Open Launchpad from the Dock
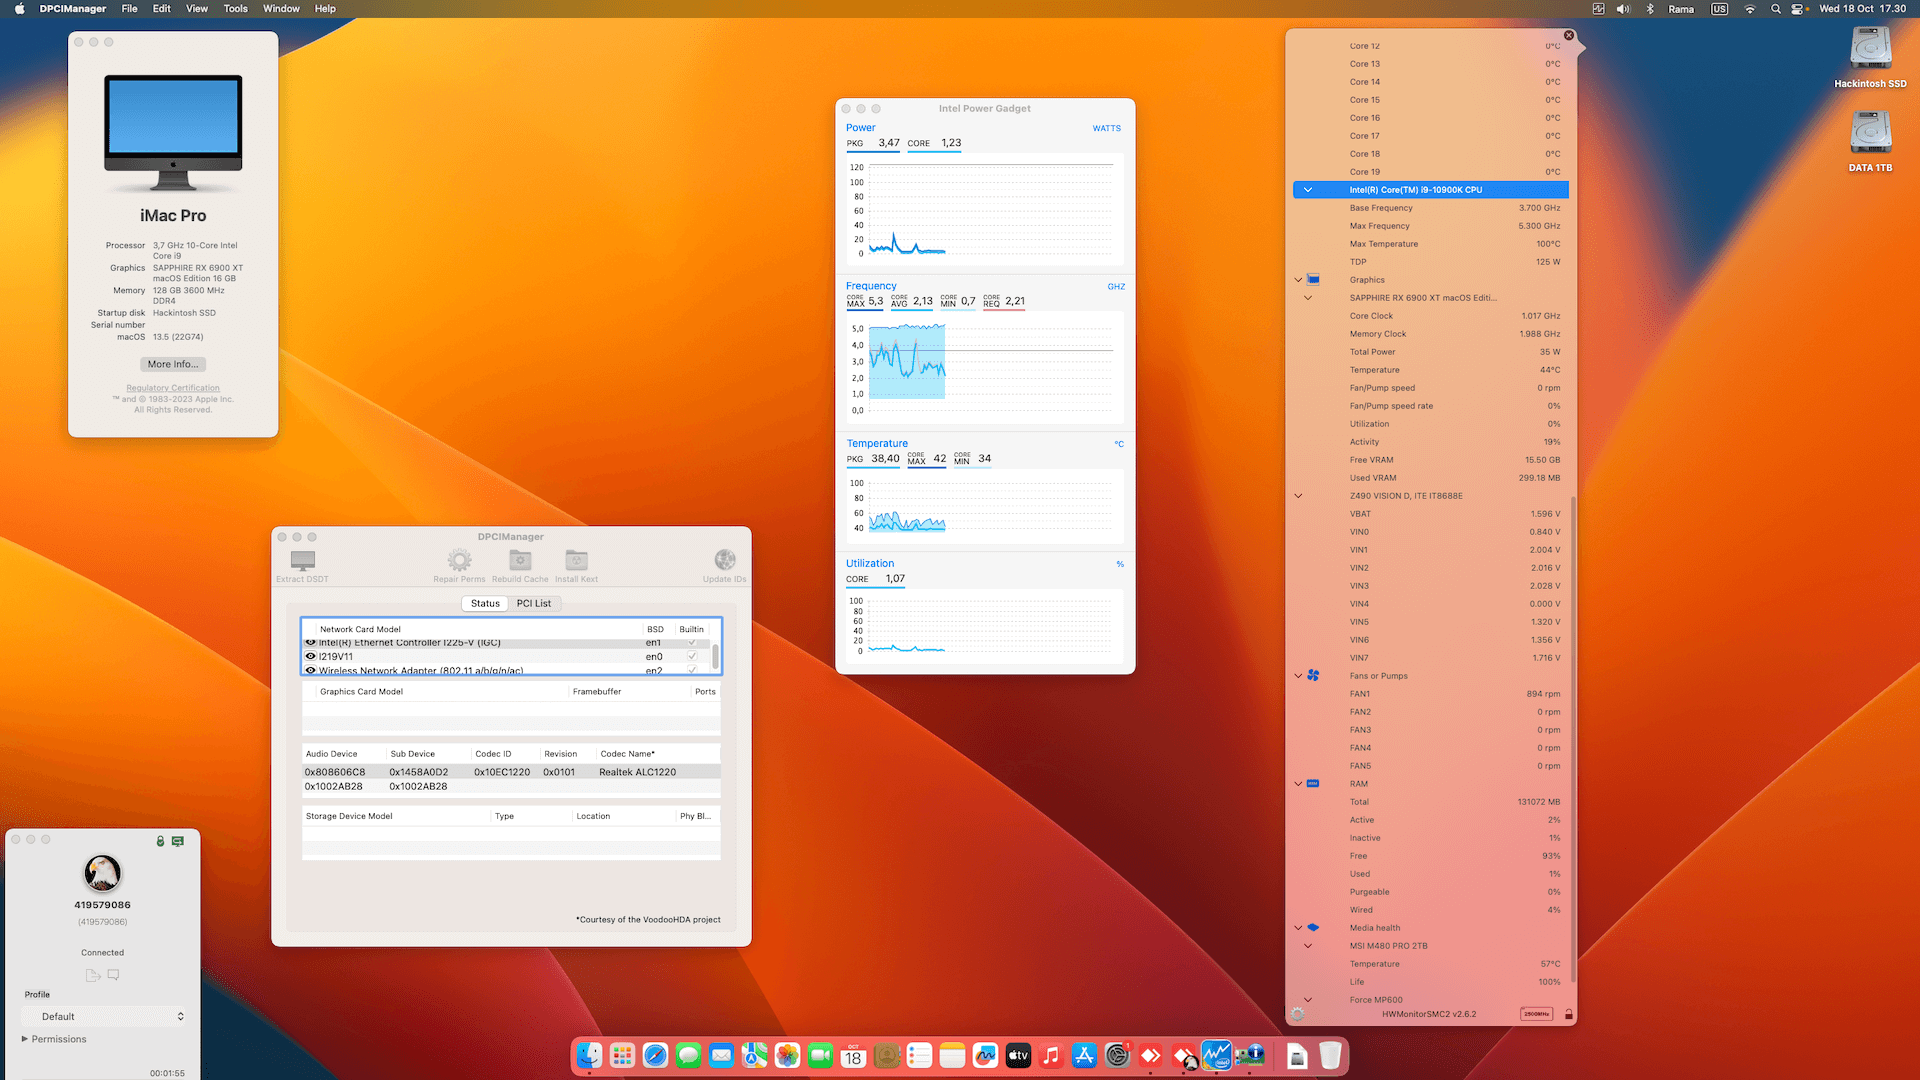Screen dimensions: 1920x1080 [622, 1055]
